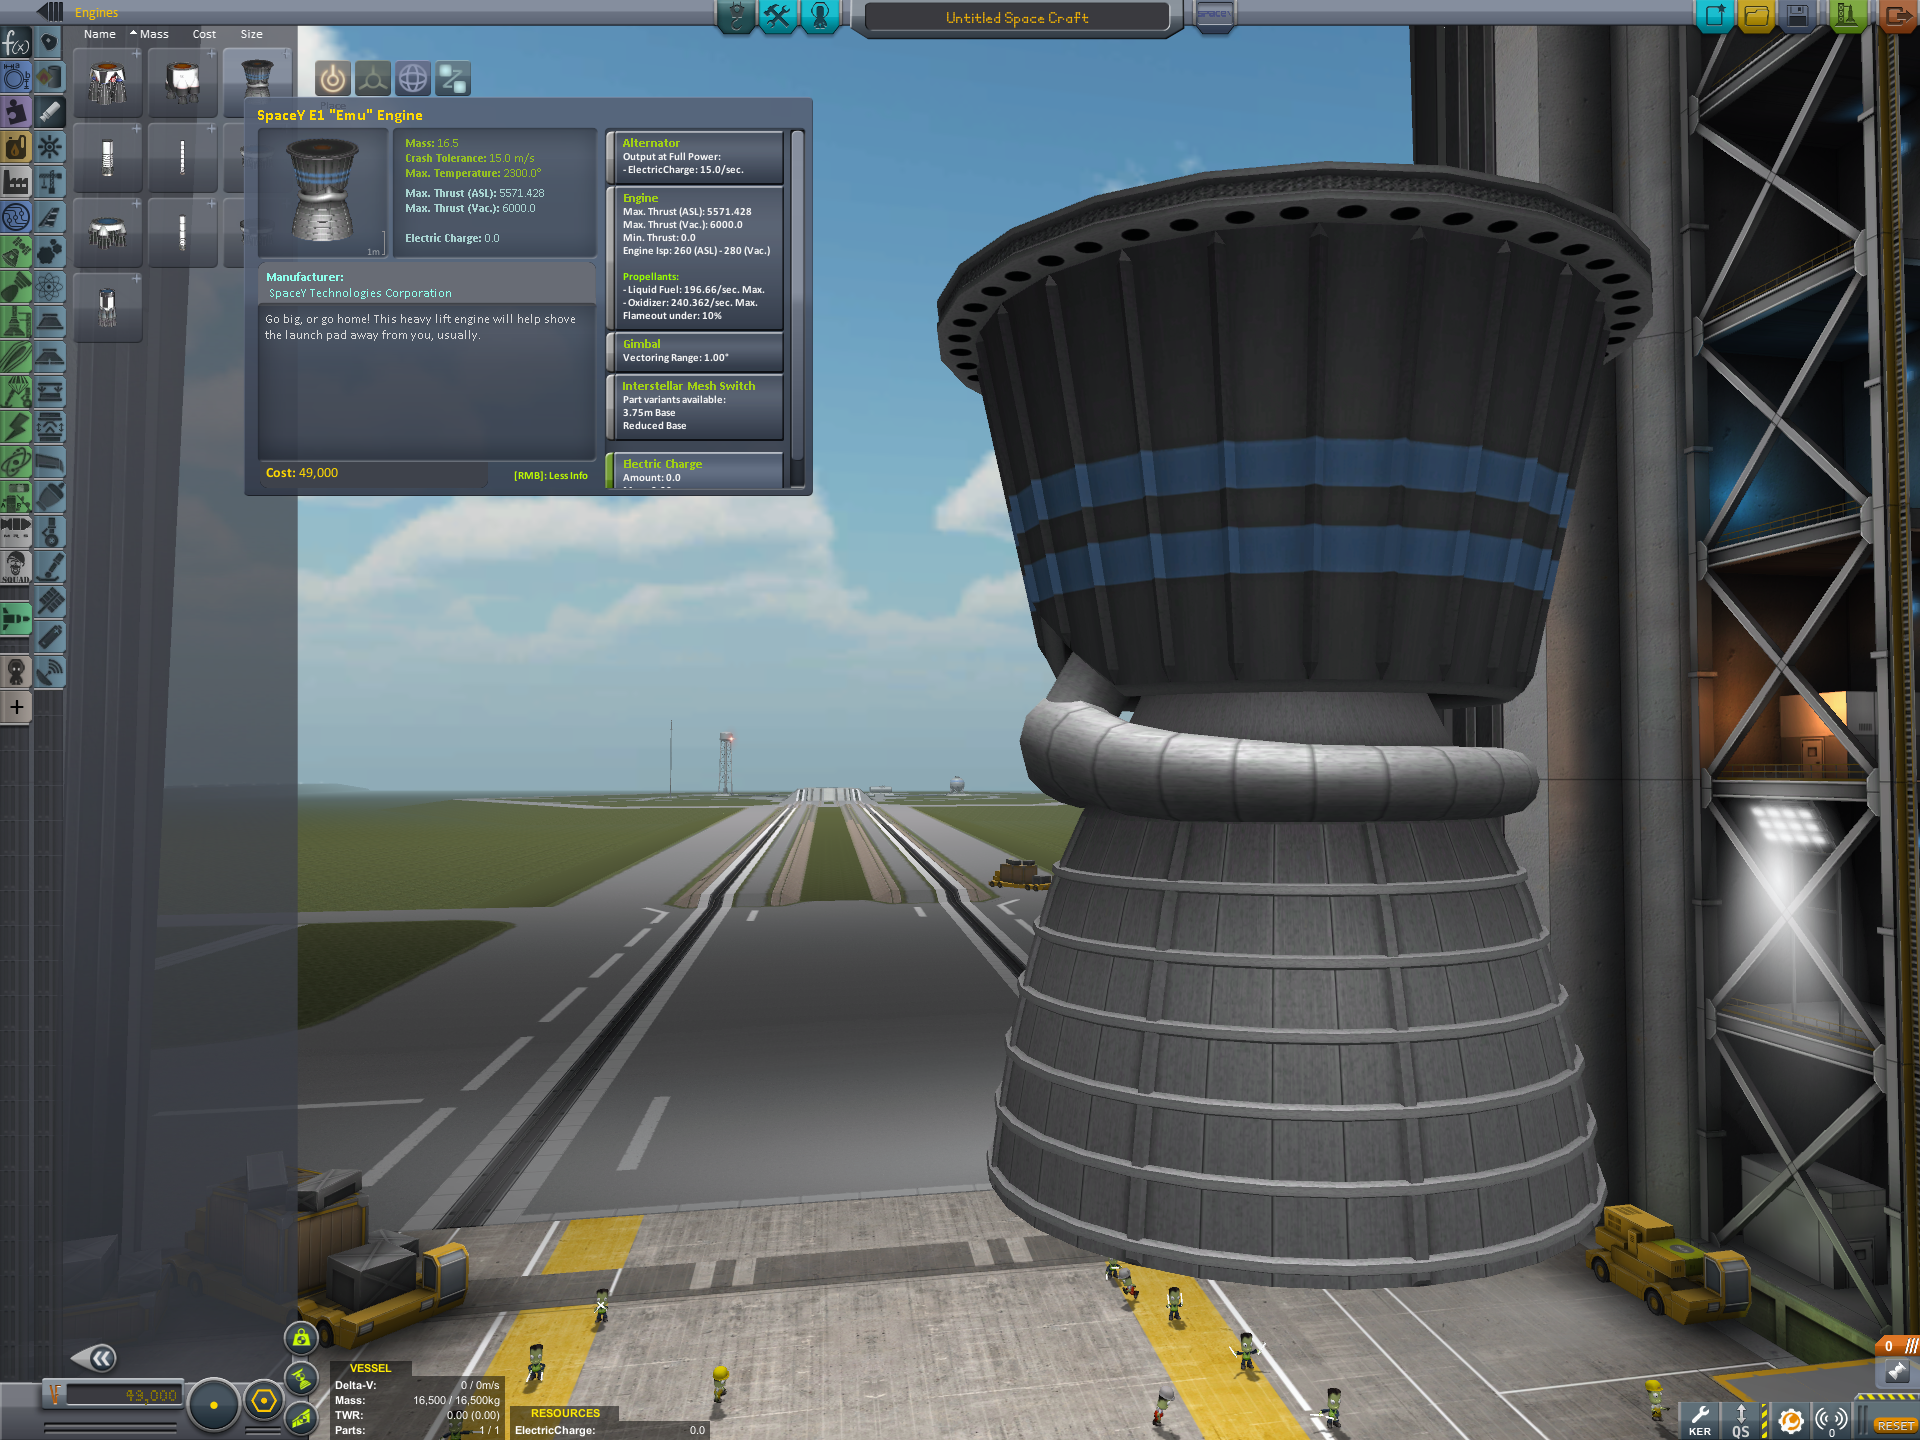The height and width of the screenshot is (1440, 1920).
Task: Open the antenna signal mod icon
Action: tap(1832, 1420)
